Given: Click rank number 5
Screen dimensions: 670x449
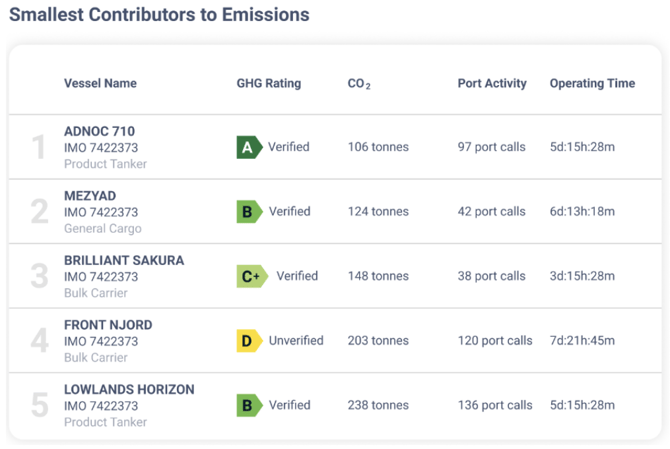Looking at the screenshot, I should click(x=39, y=405).
